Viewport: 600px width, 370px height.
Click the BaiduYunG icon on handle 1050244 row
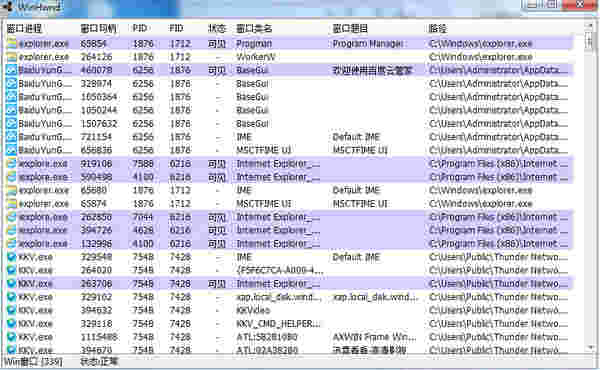coord(11,110)
